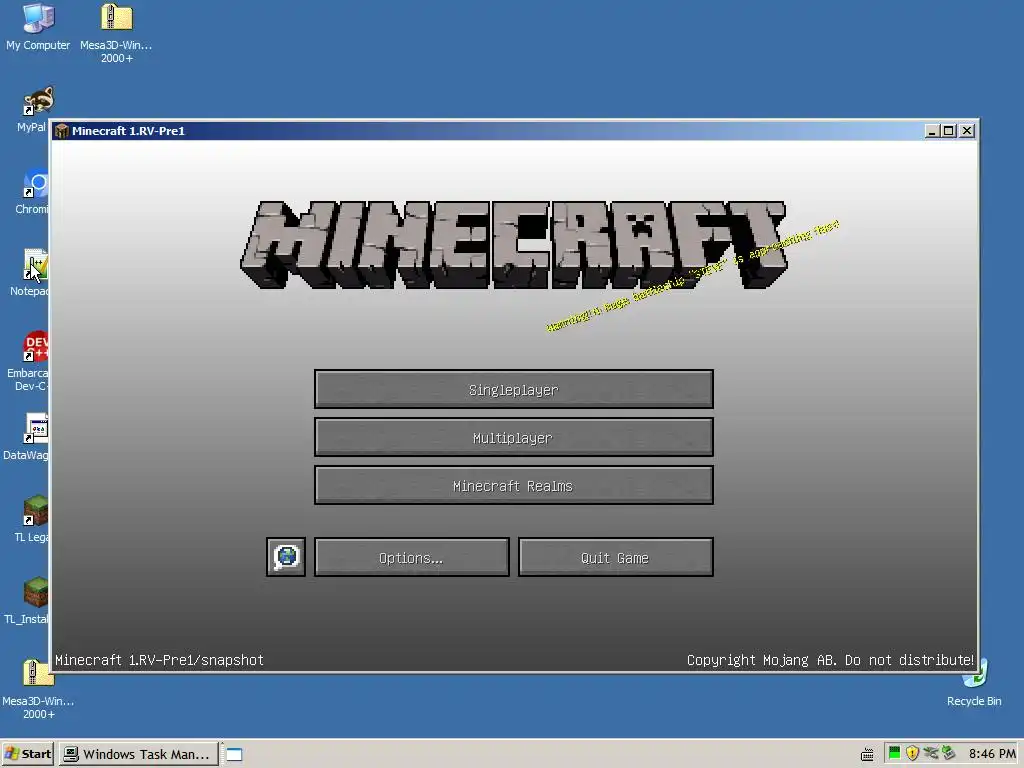1024x768 pixels.
Task: Click the green CPU usage tray icon
Action: [x=895, y=753]
